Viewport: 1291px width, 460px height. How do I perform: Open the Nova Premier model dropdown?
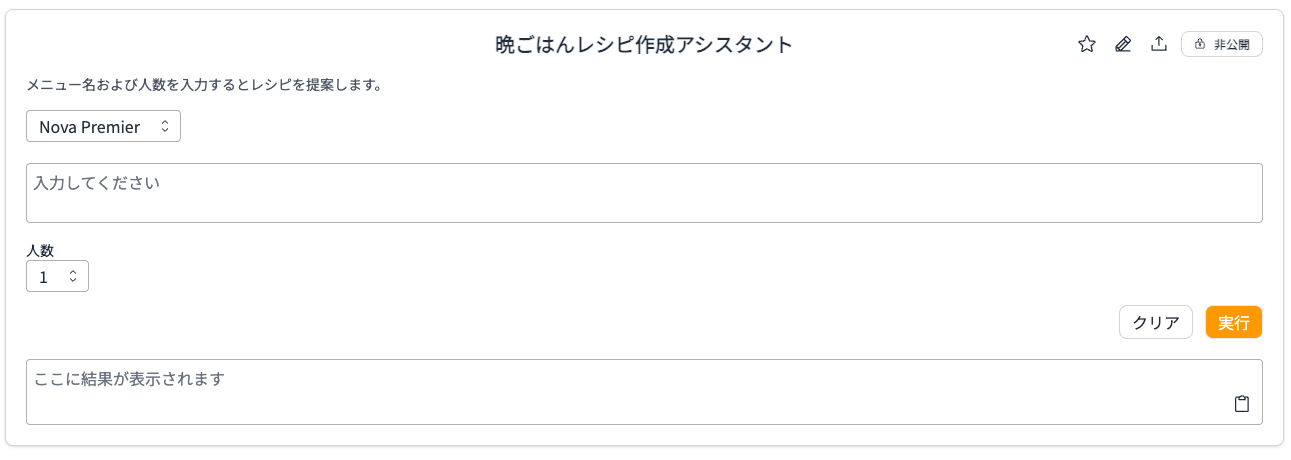pyautogui.click(x=103, y=126)
